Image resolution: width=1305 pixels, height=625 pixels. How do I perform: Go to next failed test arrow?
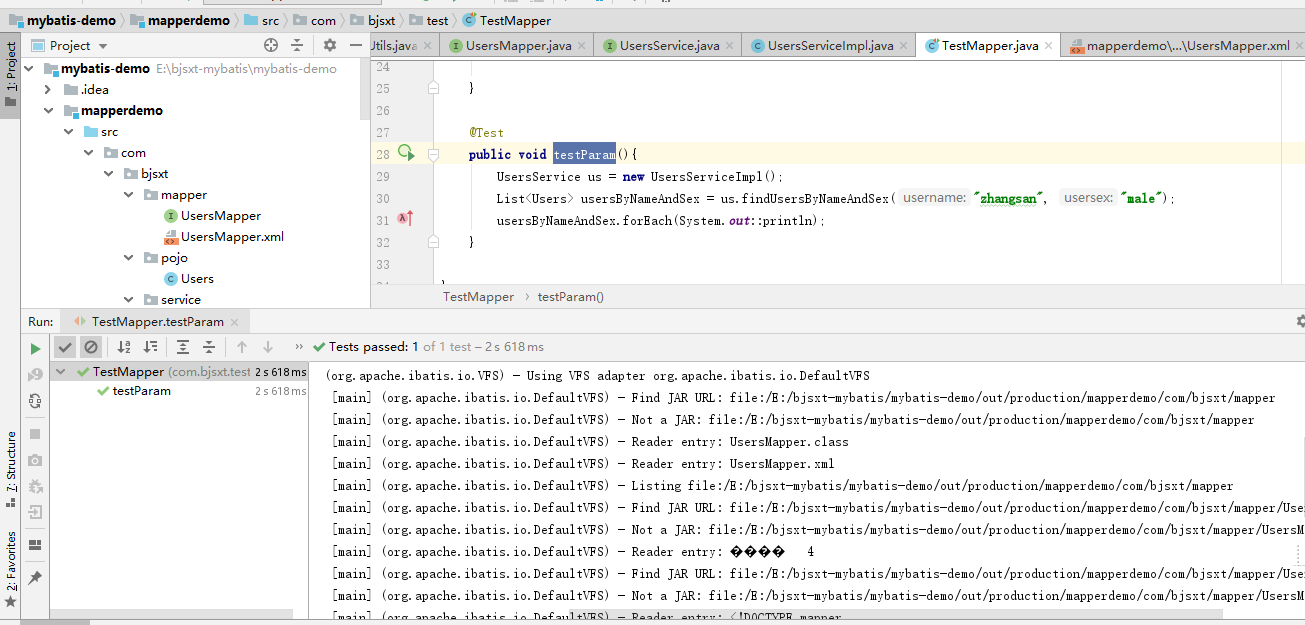(268, 347)
